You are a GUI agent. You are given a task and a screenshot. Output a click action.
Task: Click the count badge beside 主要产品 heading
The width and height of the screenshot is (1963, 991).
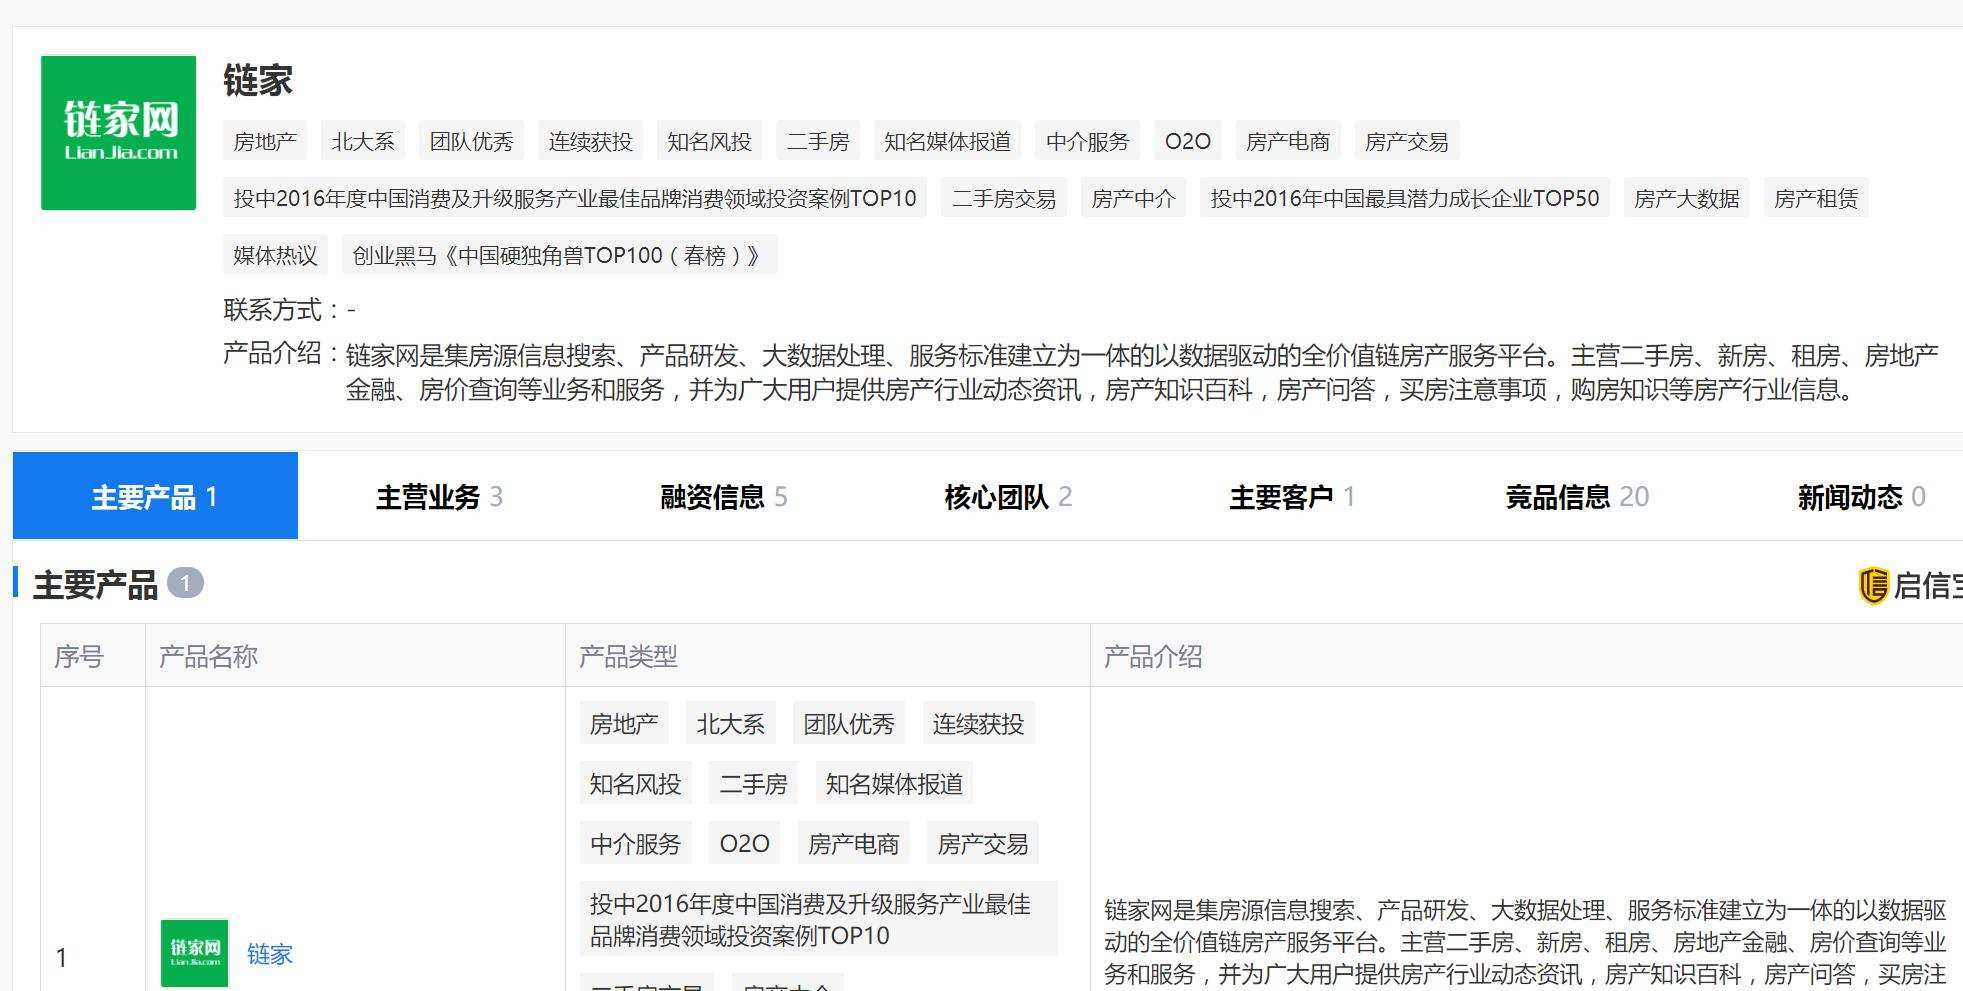coord(185,583)
